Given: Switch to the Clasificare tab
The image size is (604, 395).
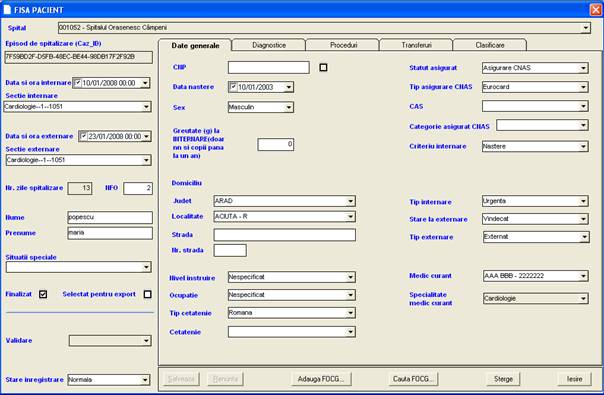Looking at the screenshot, I should pyautogui.click(x=490, y=45).
